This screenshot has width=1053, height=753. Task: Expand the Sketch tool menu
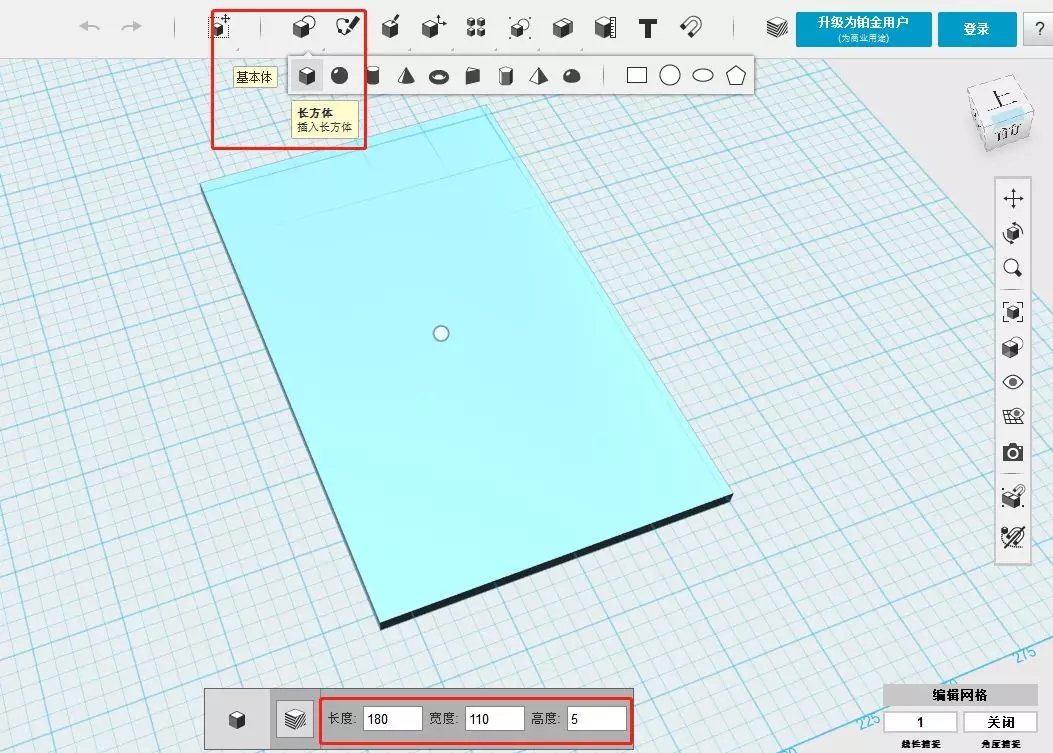(x=347, y=27)
